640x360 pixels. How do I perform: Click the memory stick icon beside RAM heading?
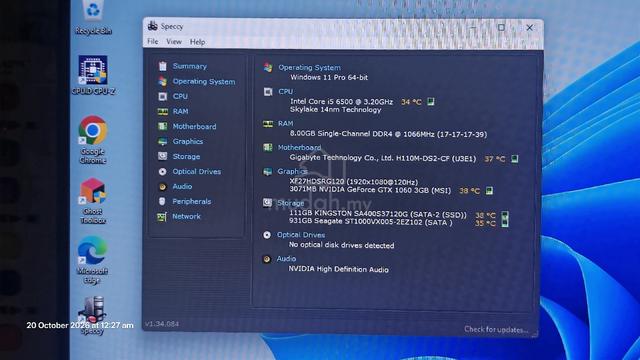268,124
